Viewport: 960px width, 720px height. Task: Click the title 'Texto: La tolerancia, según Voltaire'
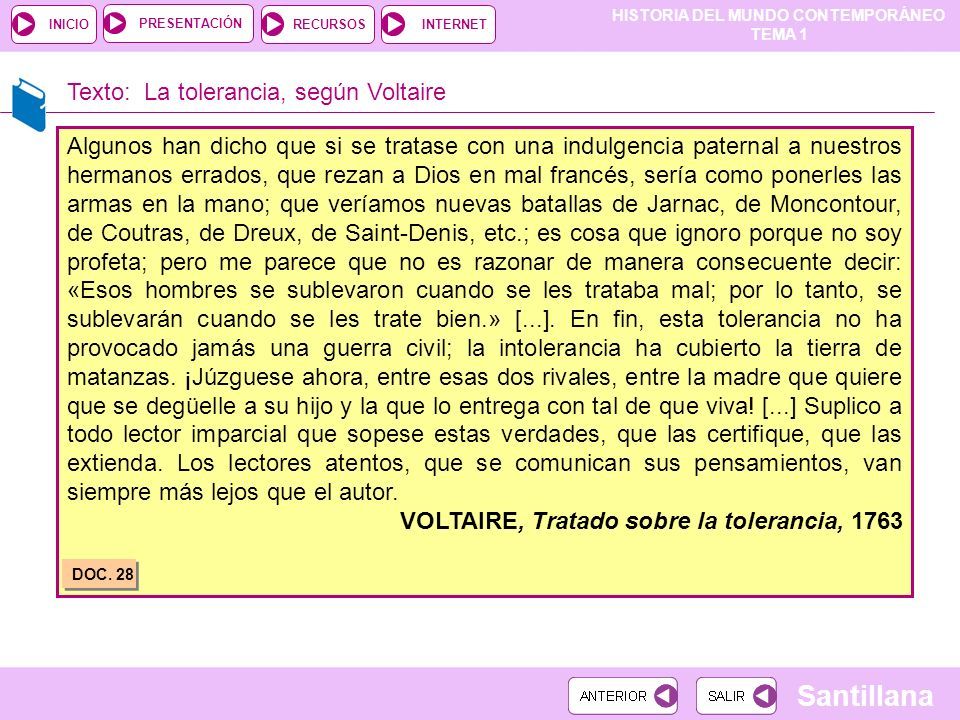pyautogui.click(x=257, y=92)
